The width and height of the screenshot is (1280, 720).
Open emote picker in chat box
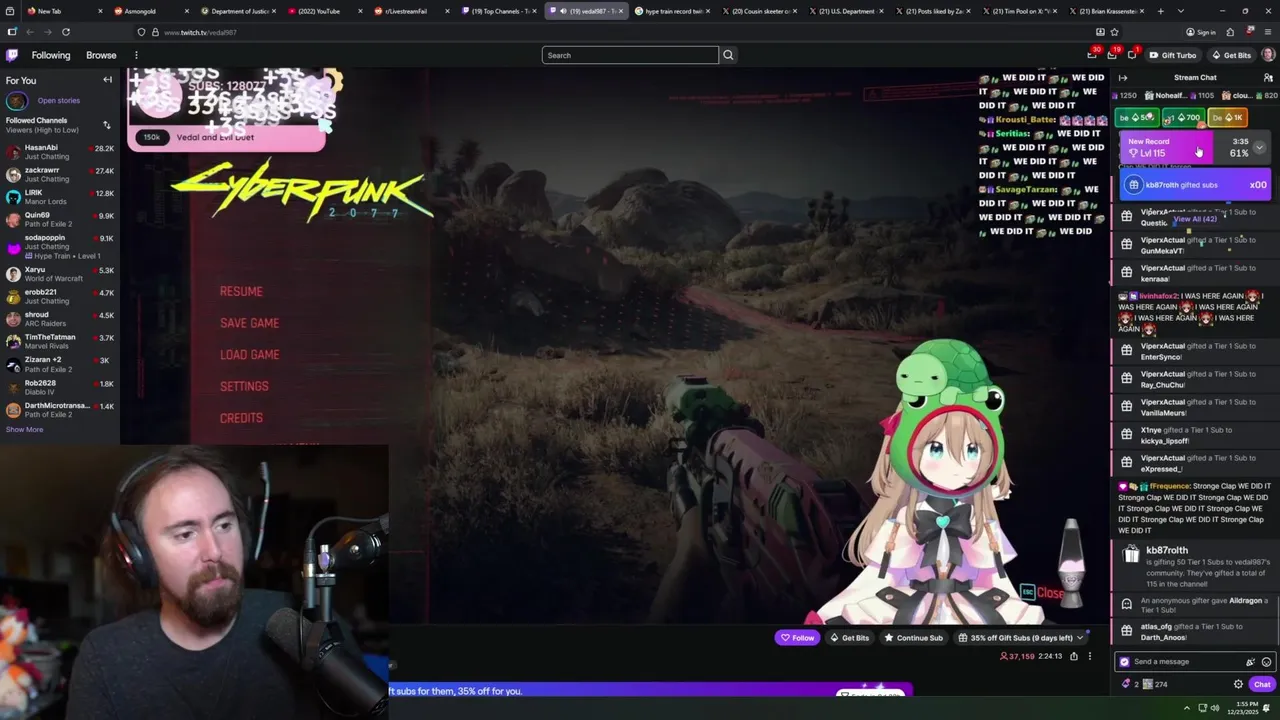click(x=1266, y=662)
